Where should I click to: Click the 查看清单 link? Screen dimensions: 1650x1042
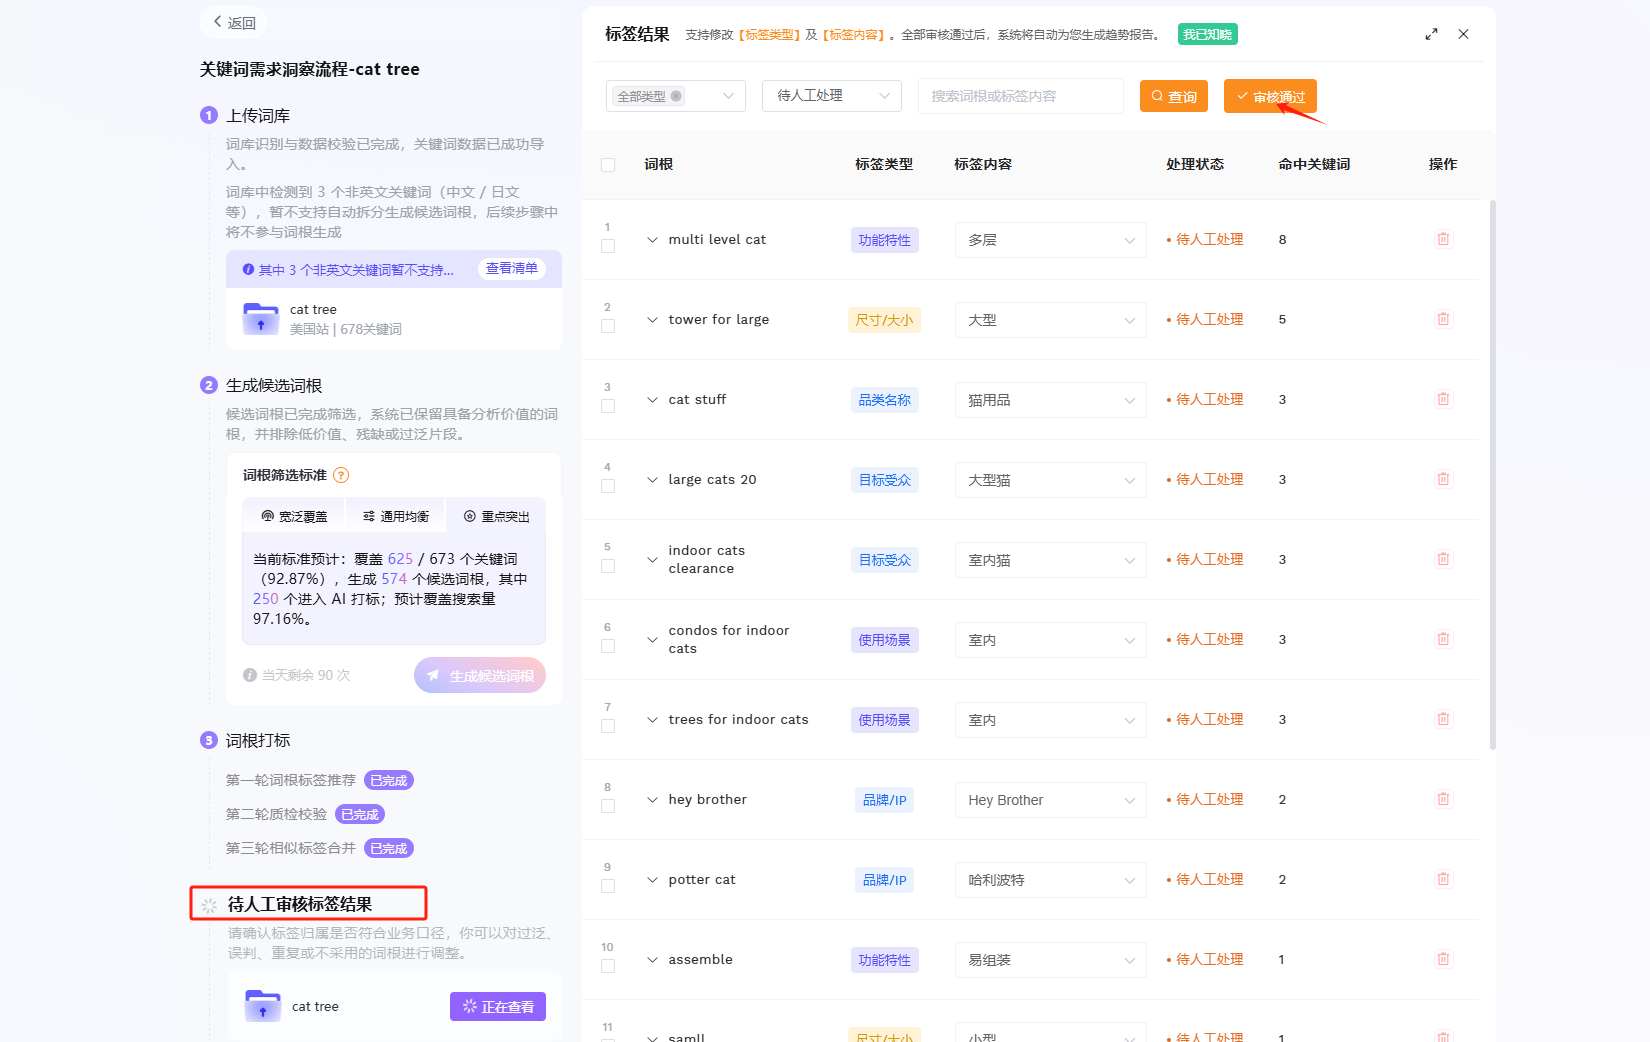point(512,268)
